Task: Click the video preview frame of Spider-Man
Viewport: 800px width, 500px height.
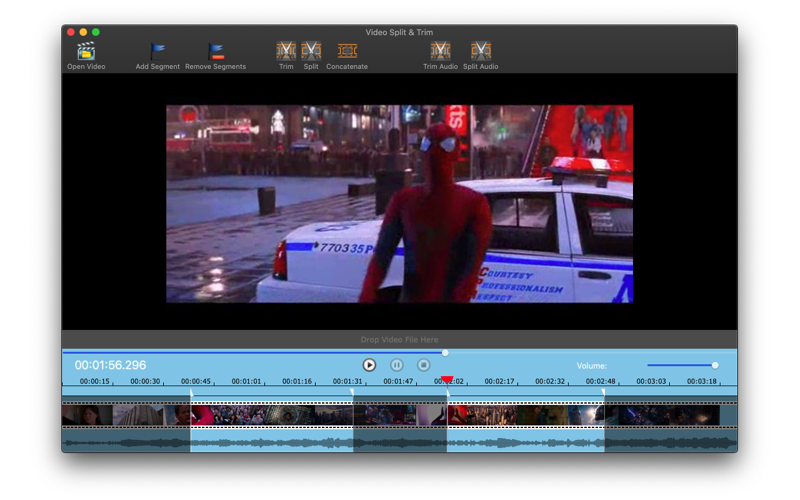Action: point(399,204)
